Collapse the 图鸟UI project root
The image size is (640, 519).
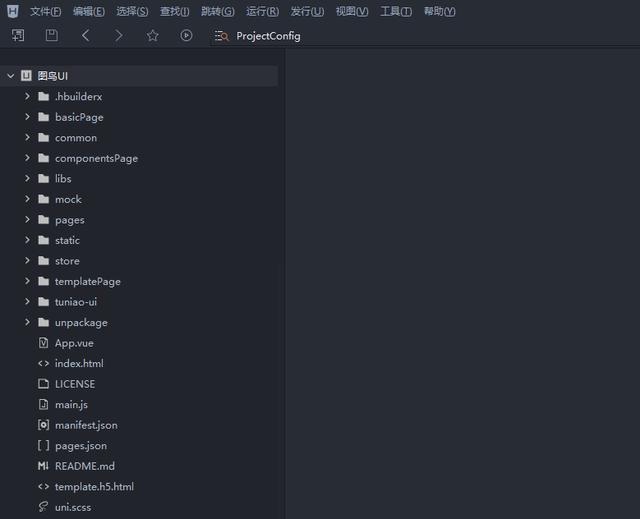(11, 75)
